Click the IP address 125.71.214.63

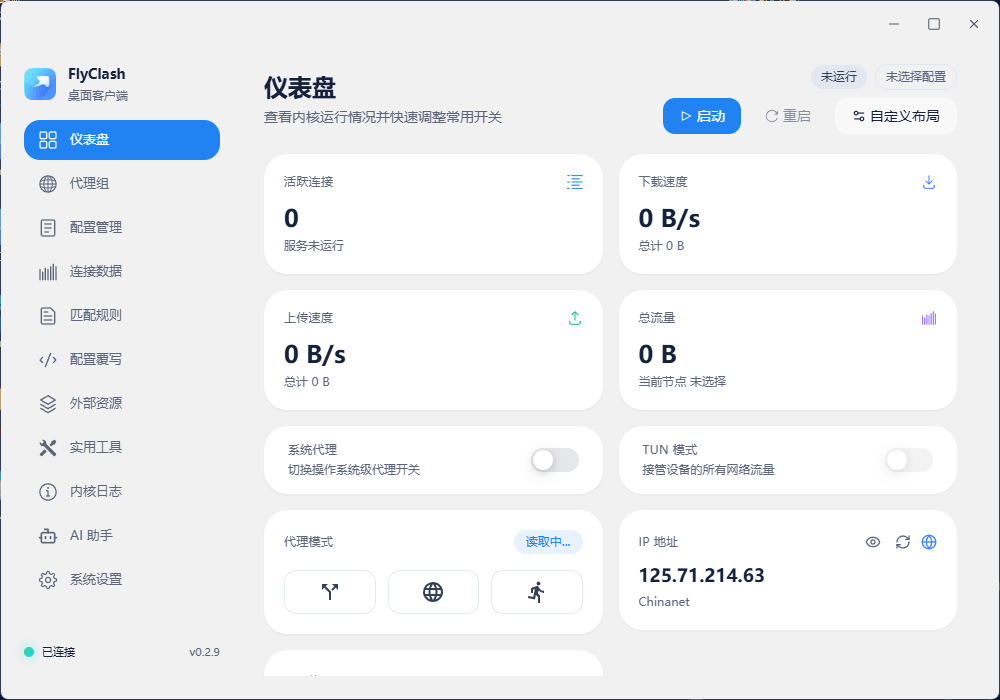click(x=702, y=576)
